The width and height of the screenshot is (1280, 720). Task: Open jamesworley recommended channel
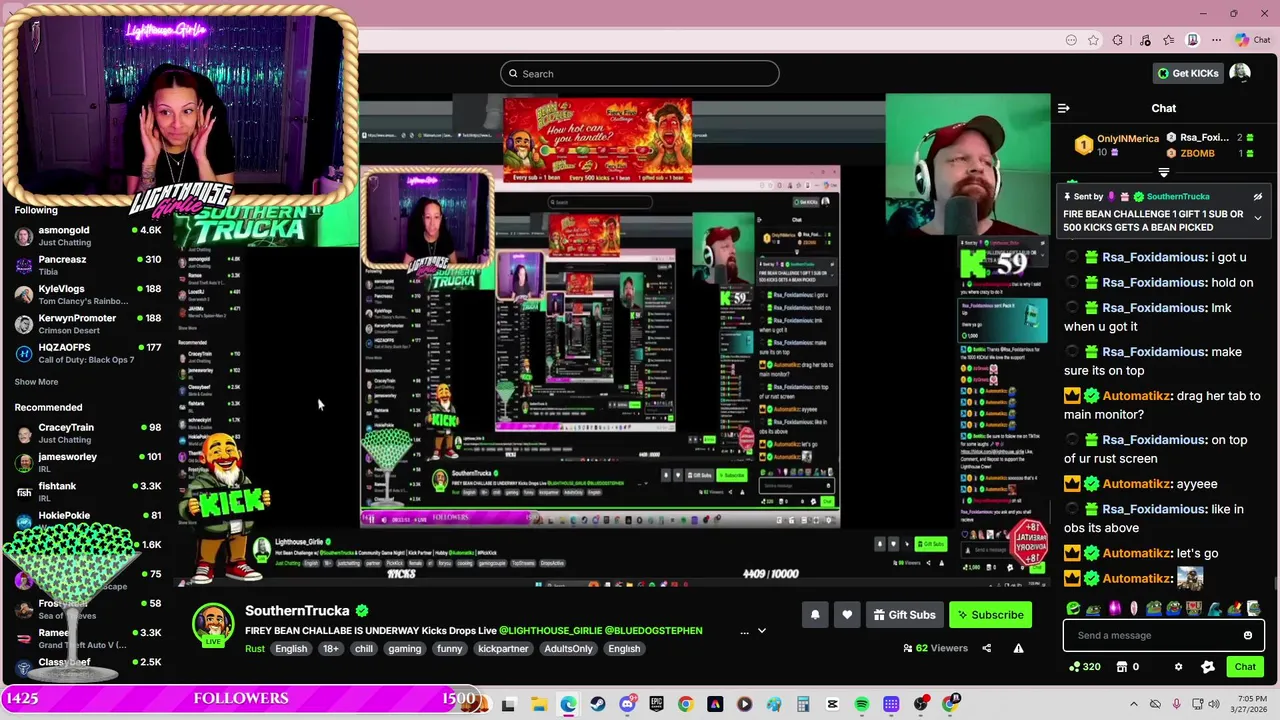88,462
